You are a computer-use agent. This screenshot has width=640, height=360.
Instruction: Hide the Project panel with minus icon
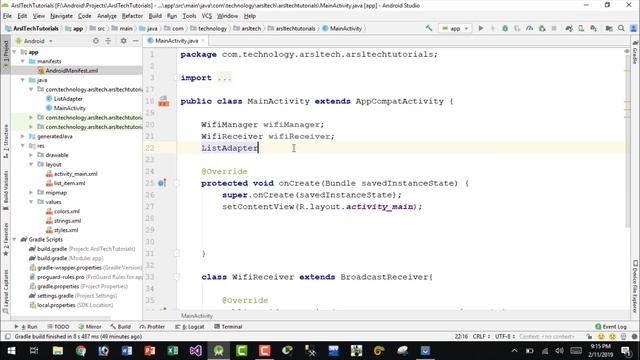[x=136, y=41]
